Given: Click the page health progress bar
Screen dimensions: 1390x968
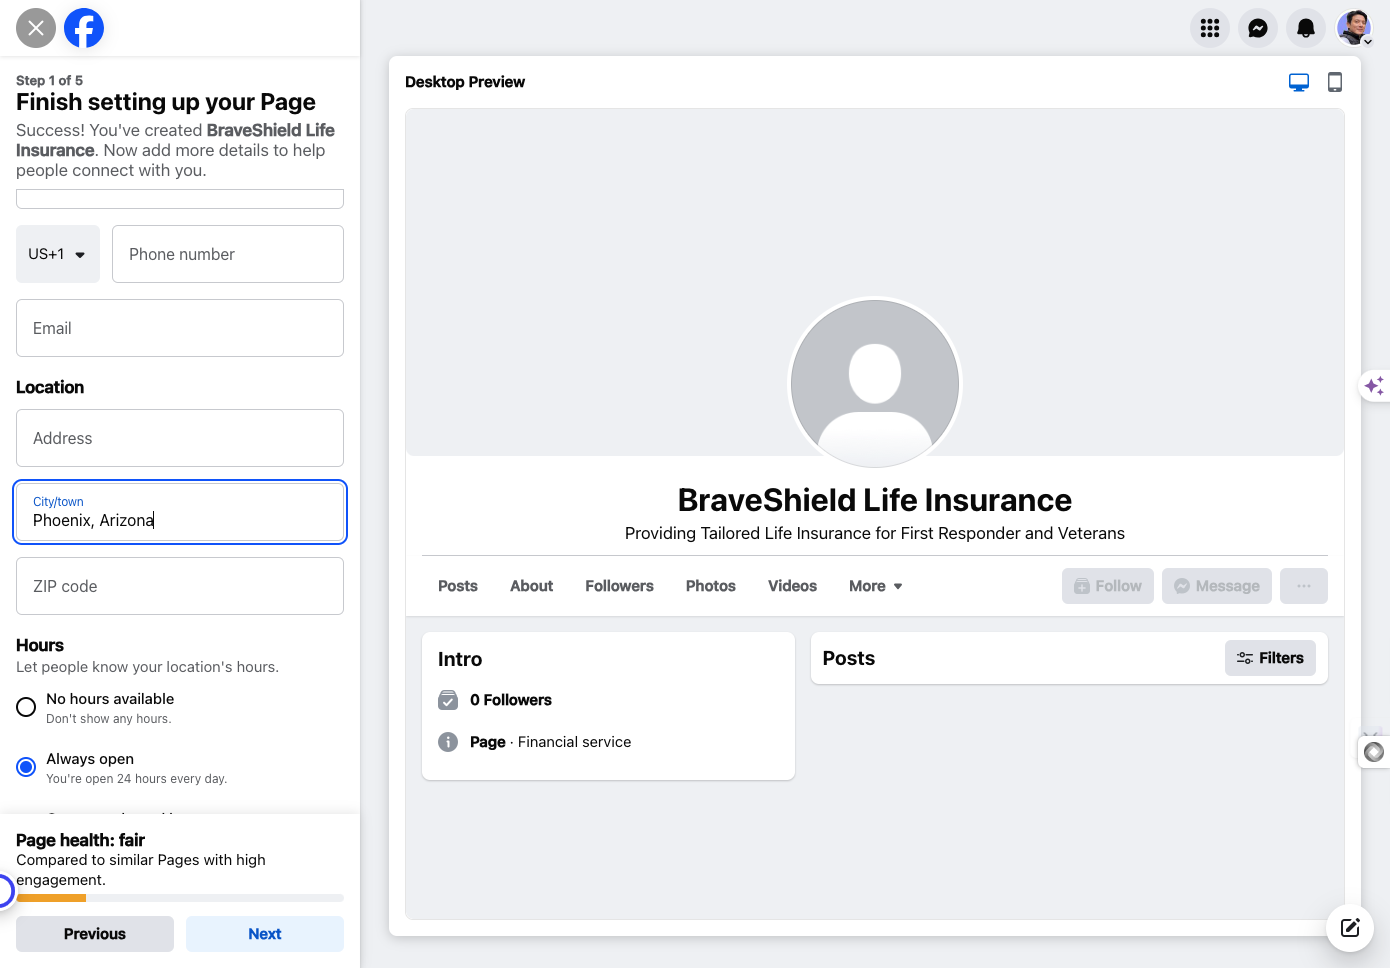Looking at the screenshot, I should pos(180,898).
